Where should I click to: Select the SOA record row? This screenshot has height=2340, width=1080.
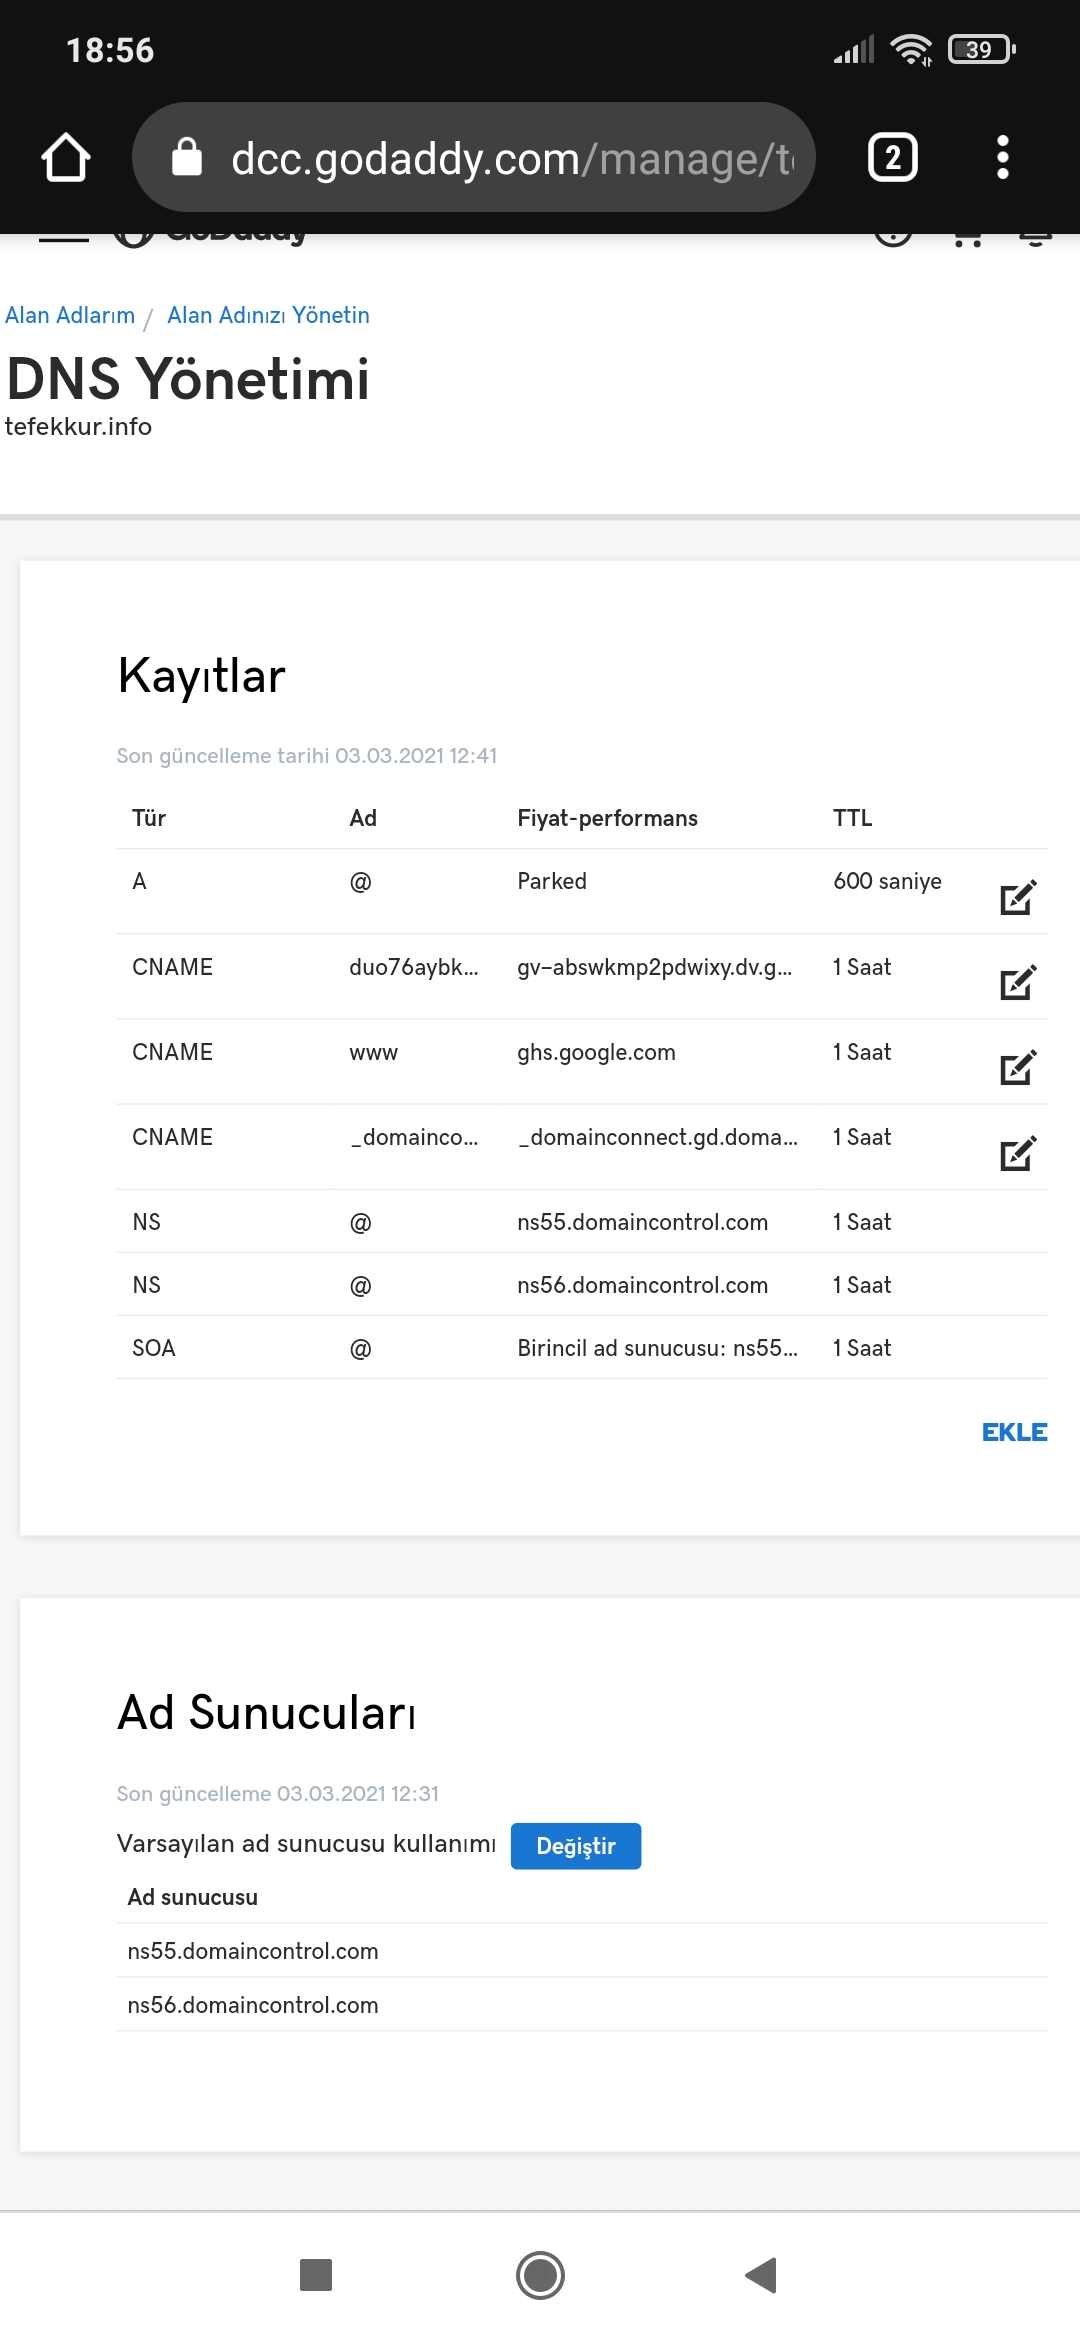(x=582, y=1347)
